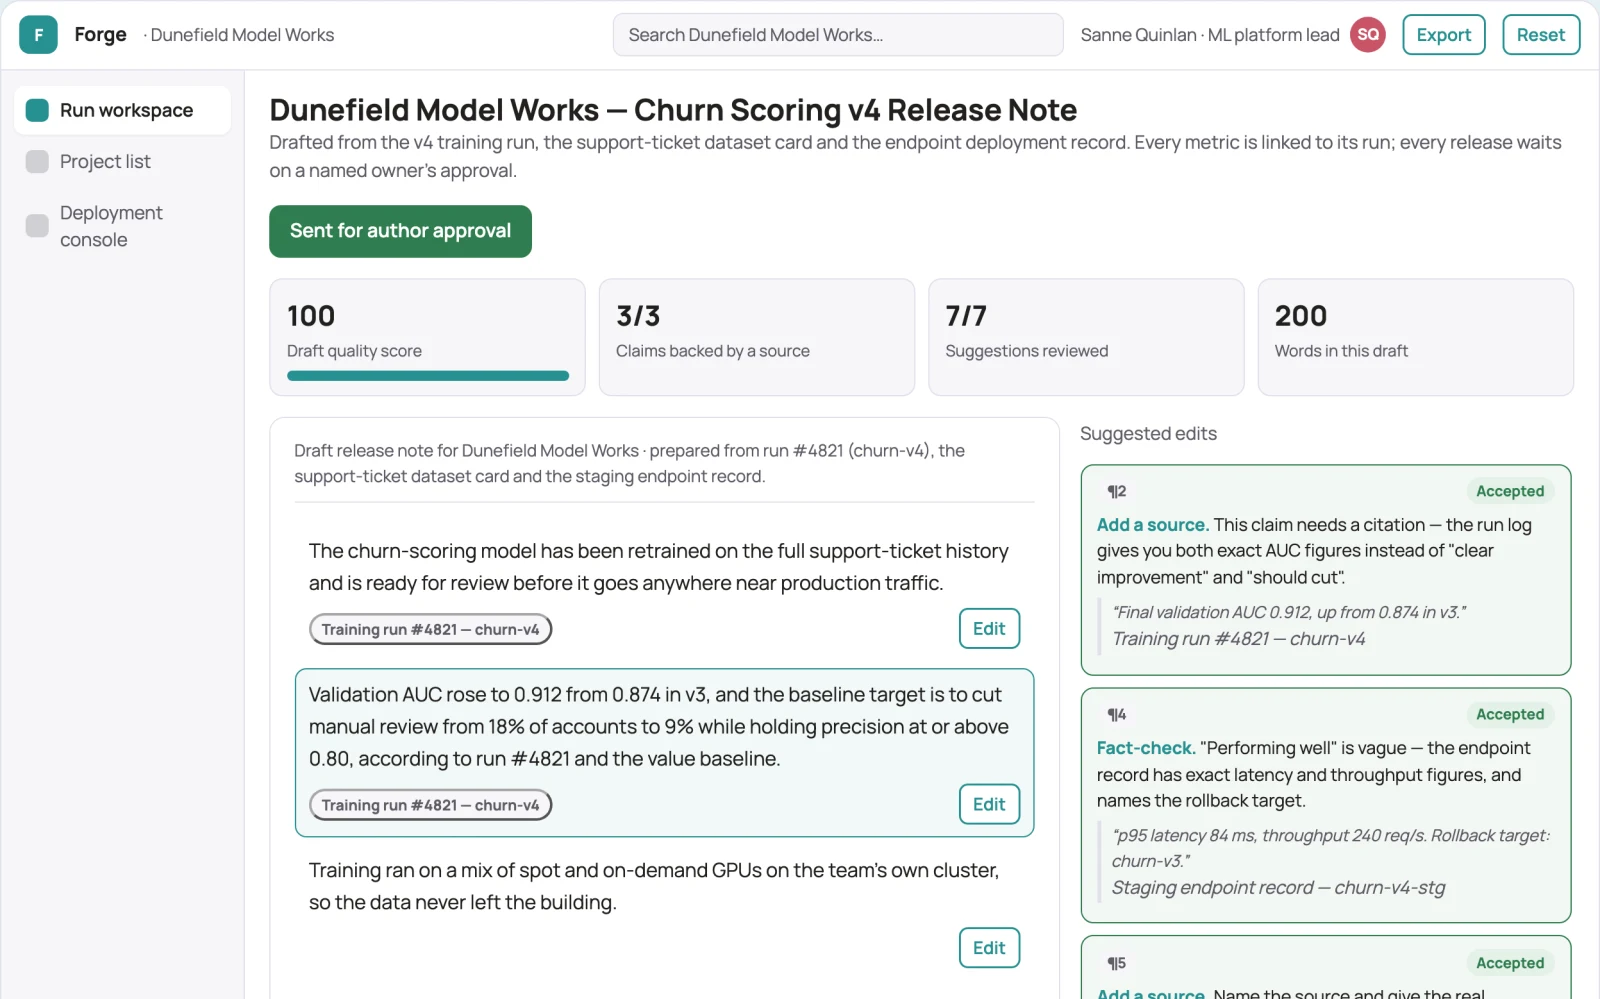Click 'Dunefield Model Works' next to Forge
The width and height of the screenshot is (1600, 999).
point(242,35)
